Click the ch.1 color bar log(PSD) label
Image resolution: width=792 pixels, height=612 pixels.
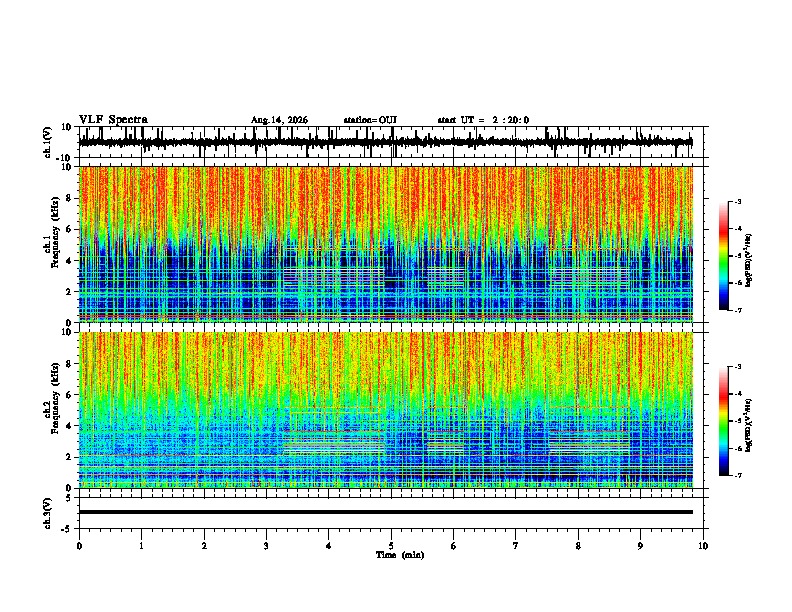click(x=749, y=260)
